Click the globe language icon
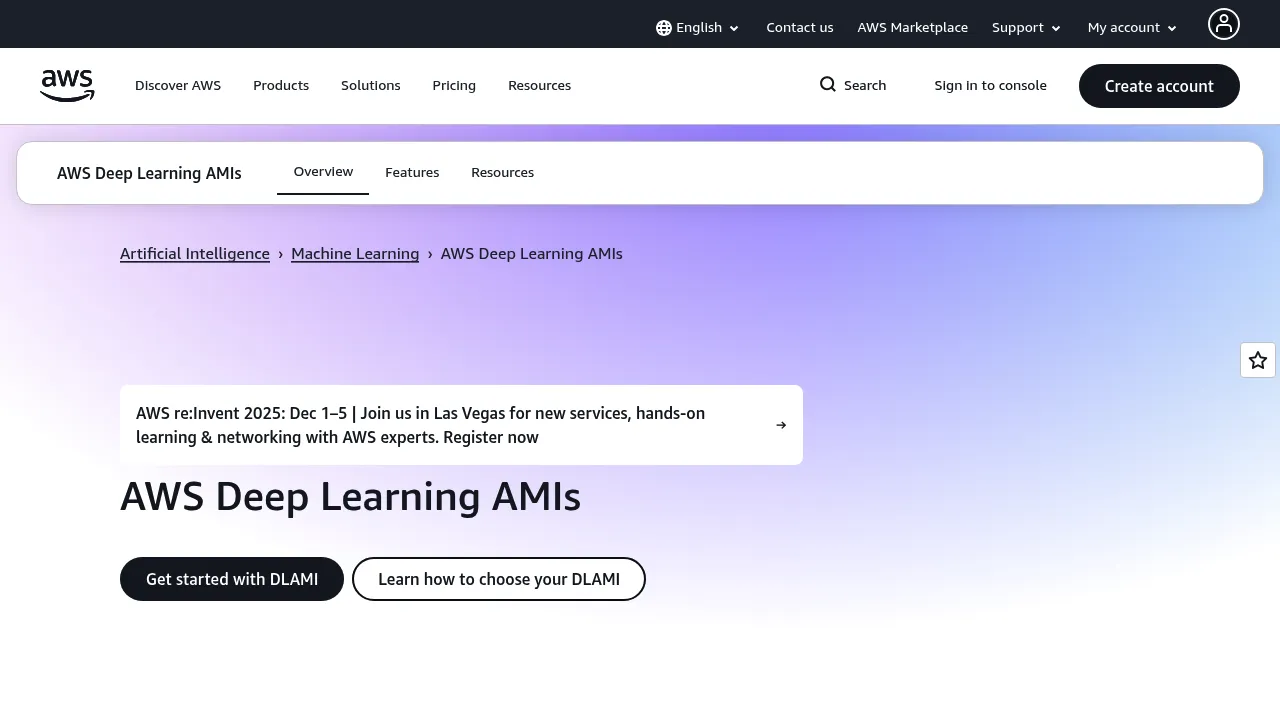This screenshot has height=720, width=1280. [x=664, y=28]
